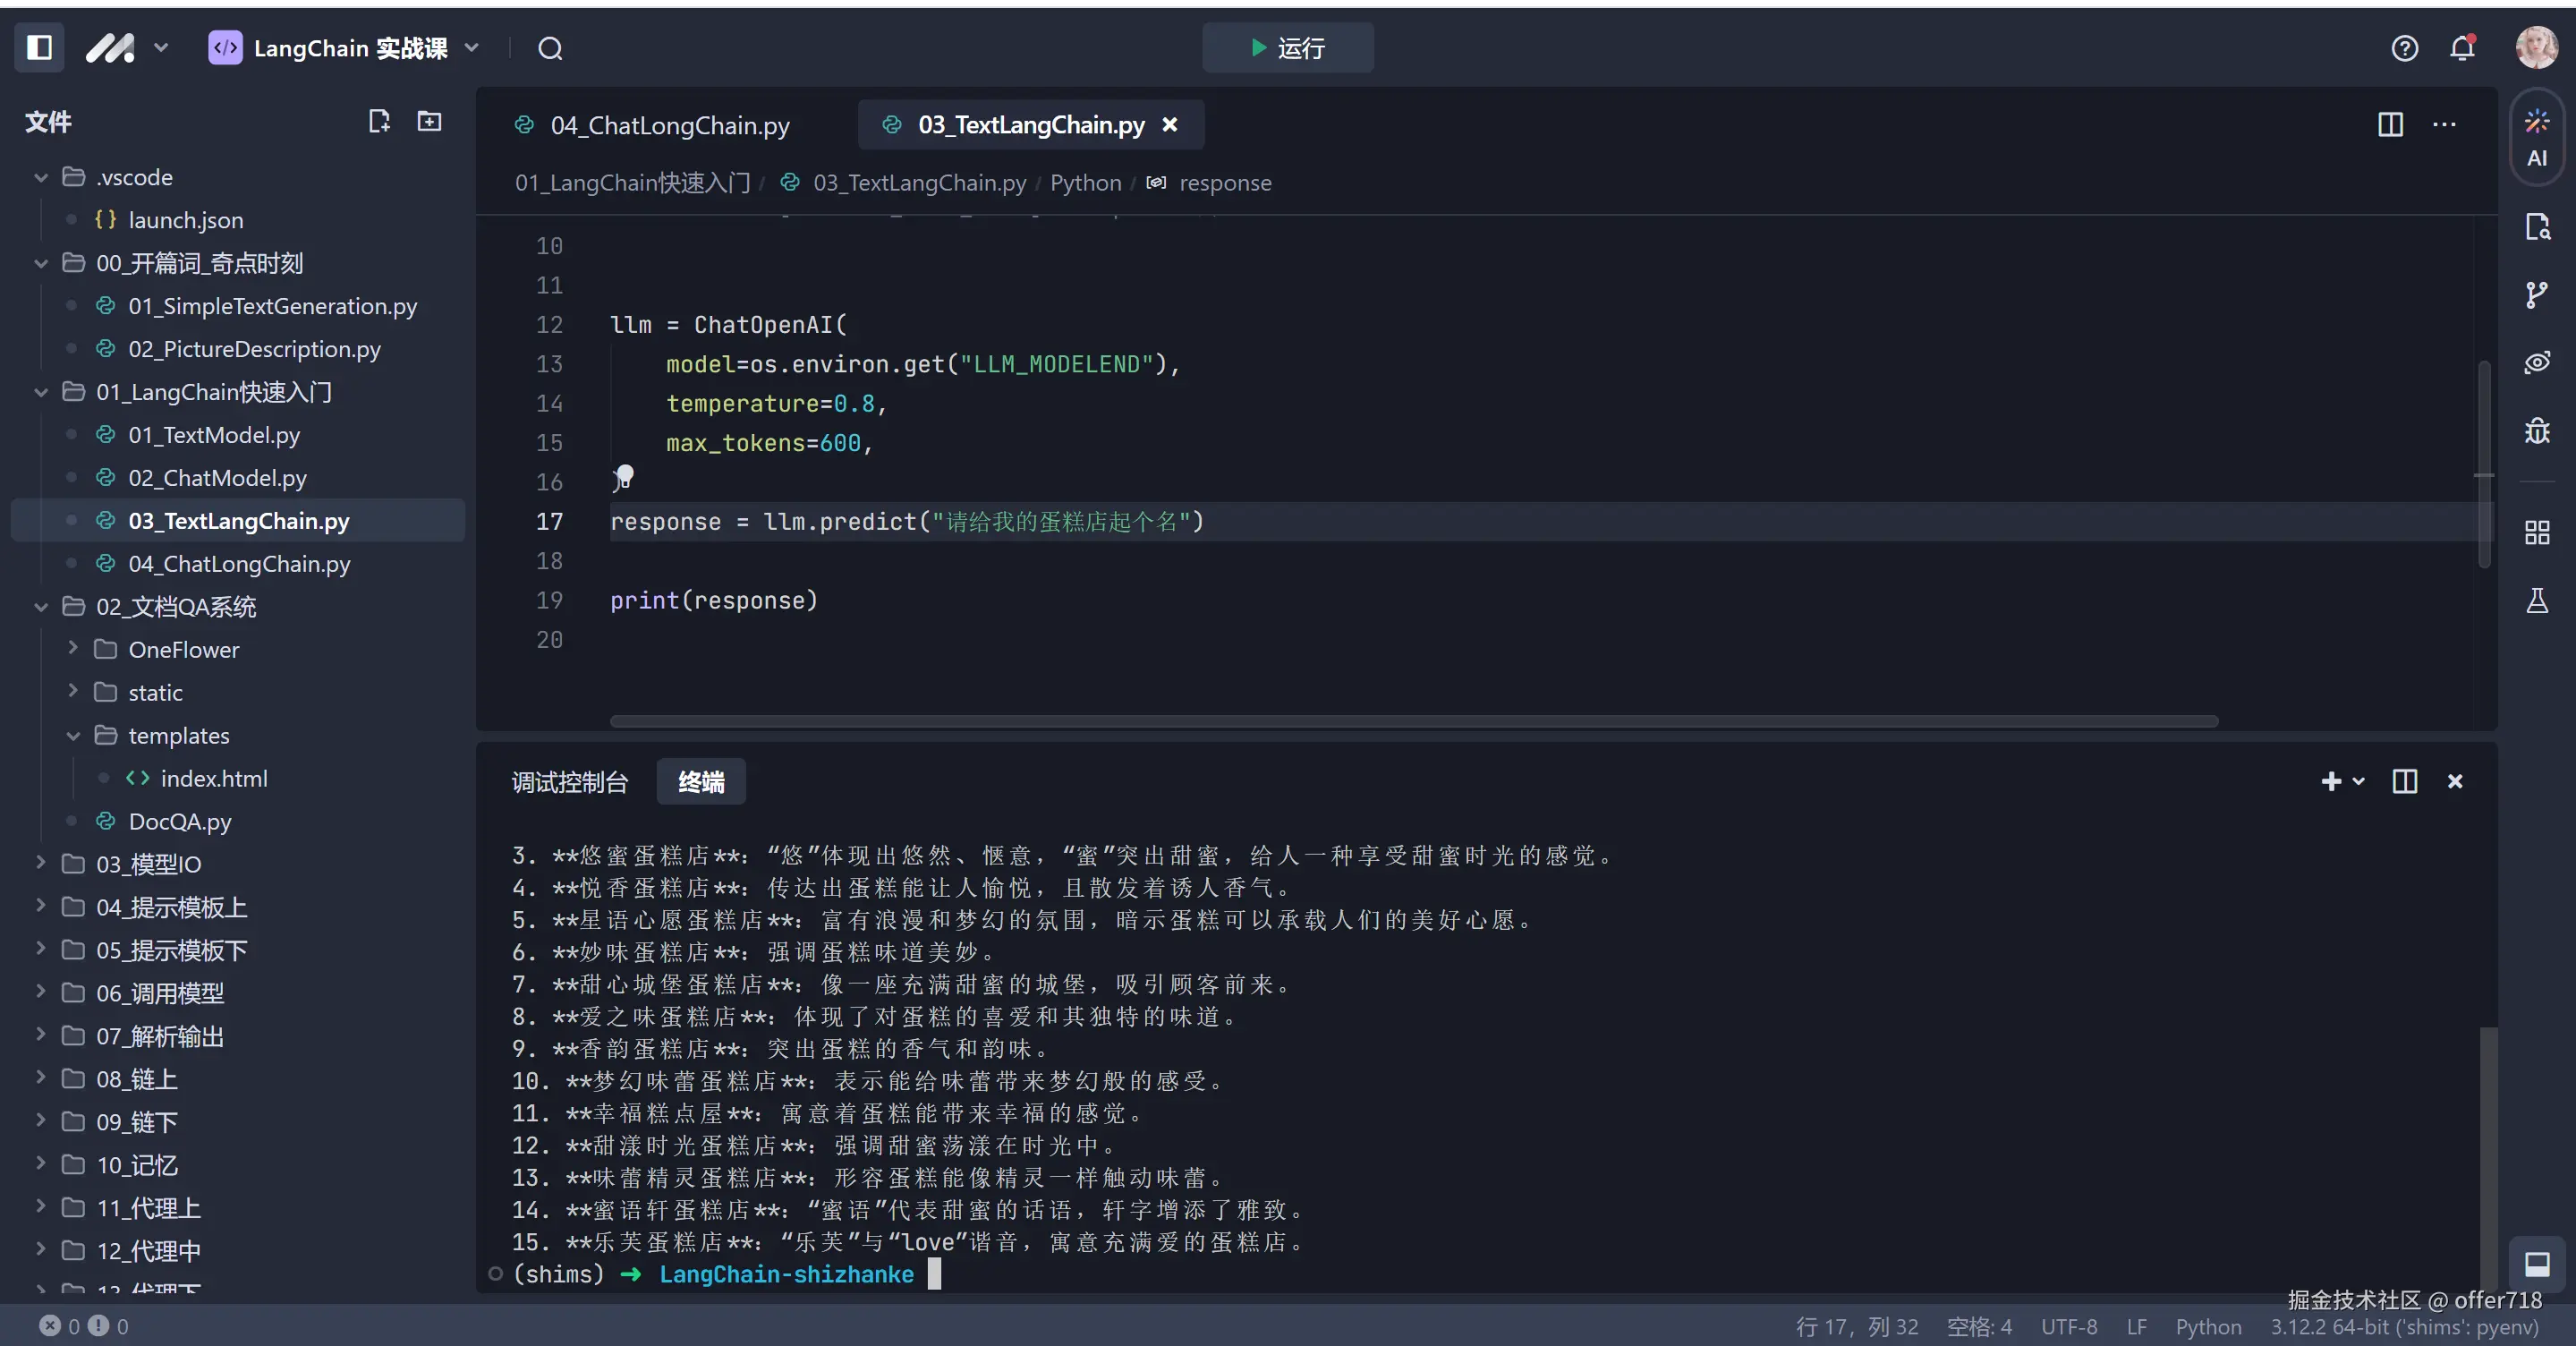Toggle the bottom panel layout button
The width and height of the screenshot is (2576, 1346).
[x=2536, y=1264]
